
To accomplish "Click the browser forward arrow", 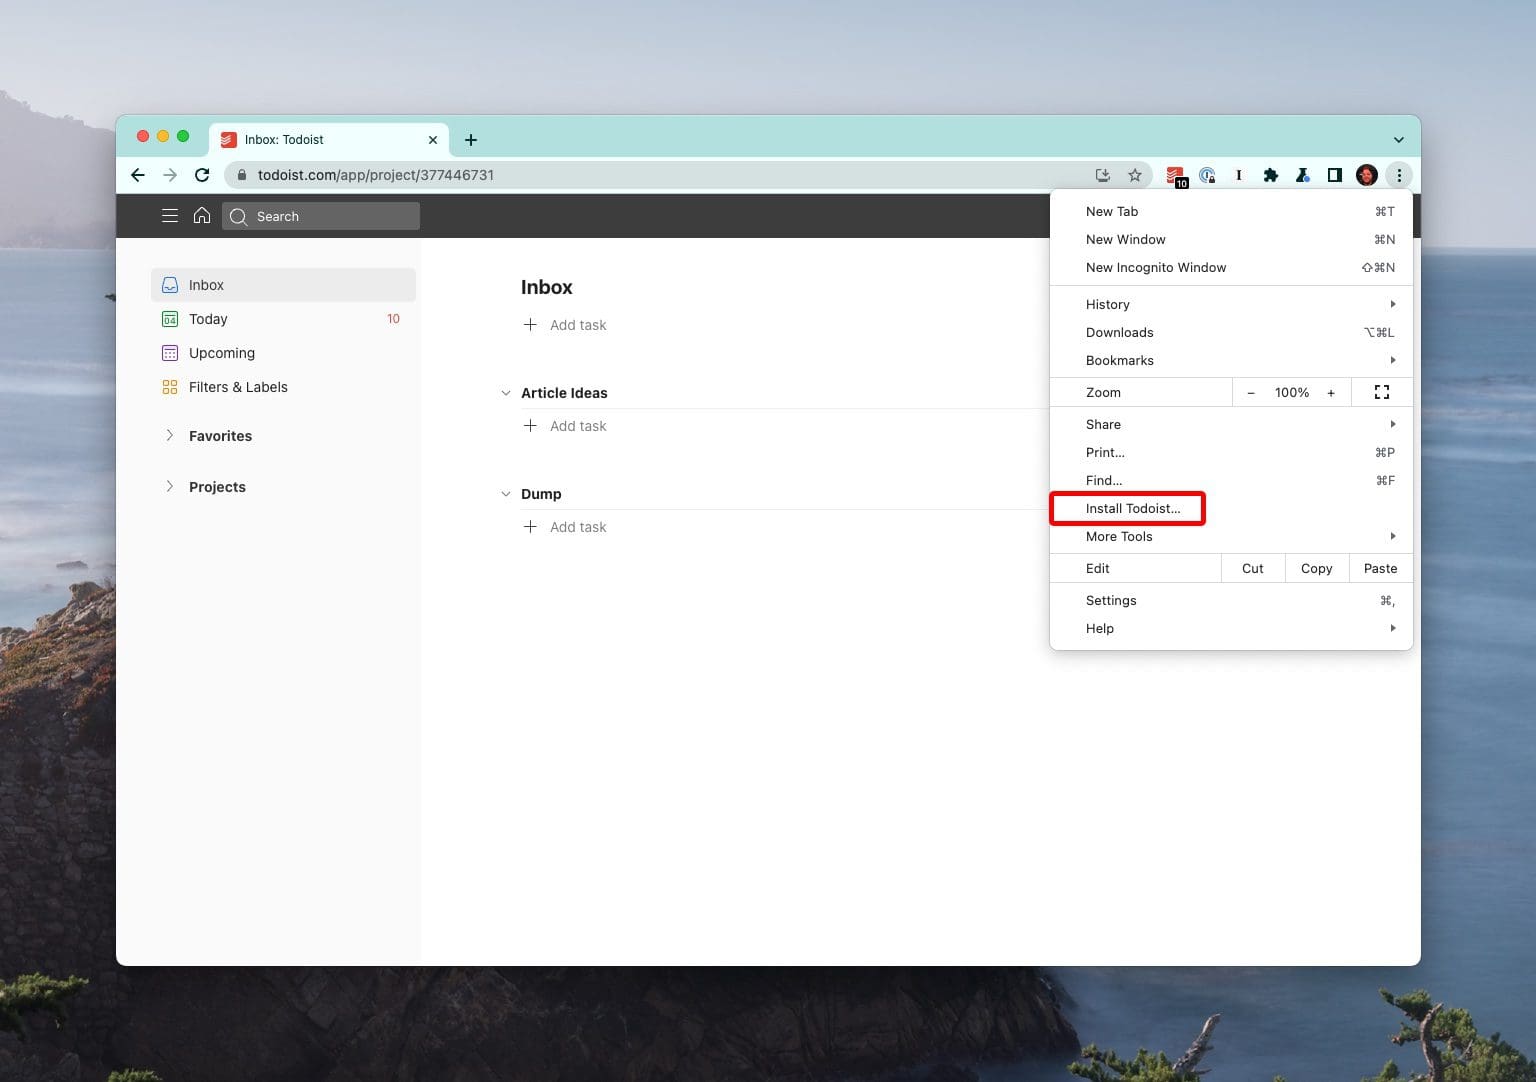I will [x=170, y=175].
